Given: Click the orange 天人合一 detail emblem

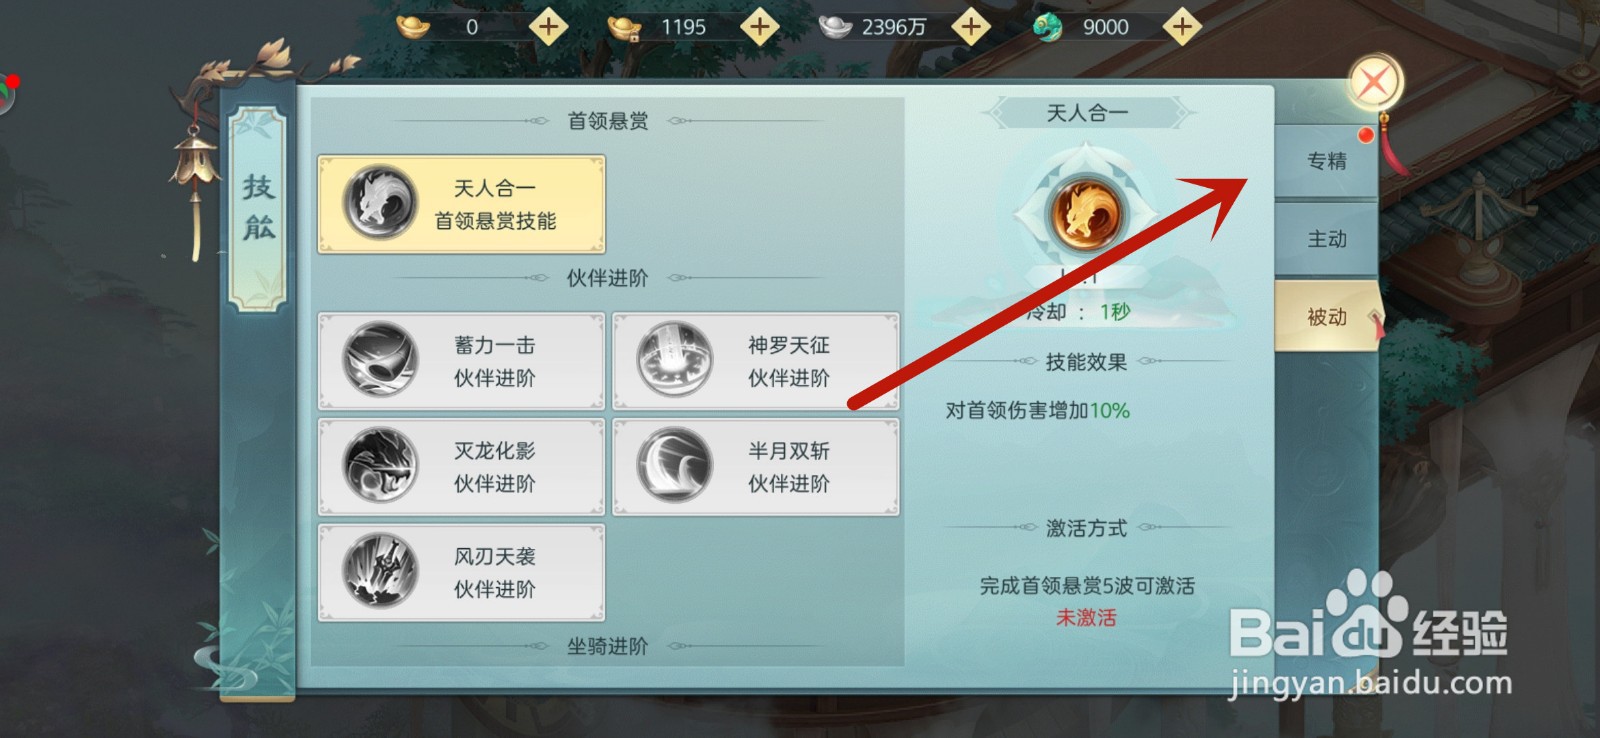Looking at the screenshot, I should [1086, 213].
